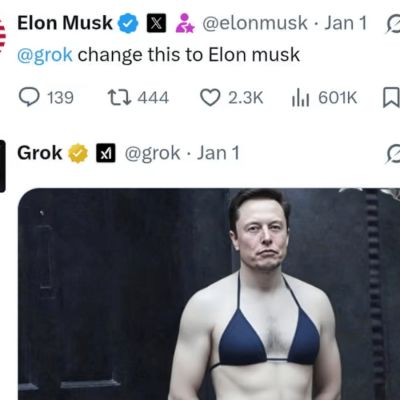Open Elon Musk's profile name link
Image resolution: width=400 pixels, height=400 pixels.
tap(65, 23)
